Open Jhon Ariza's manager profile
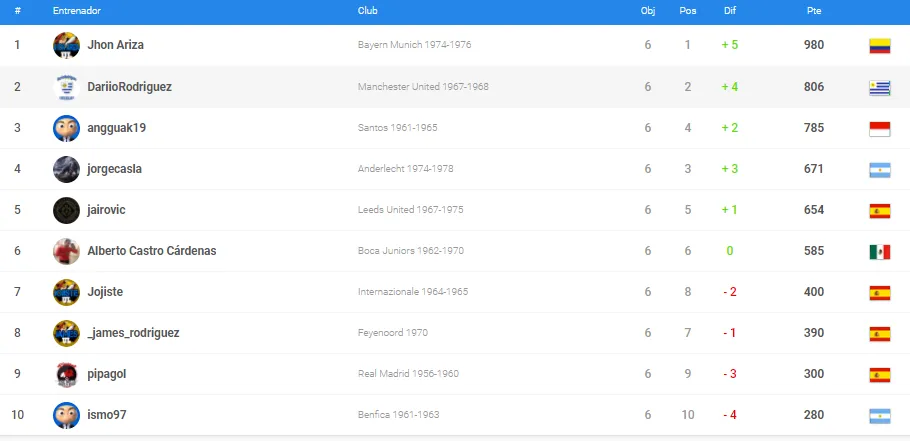This screenshot has width=910, height=441. coord(115,45)
